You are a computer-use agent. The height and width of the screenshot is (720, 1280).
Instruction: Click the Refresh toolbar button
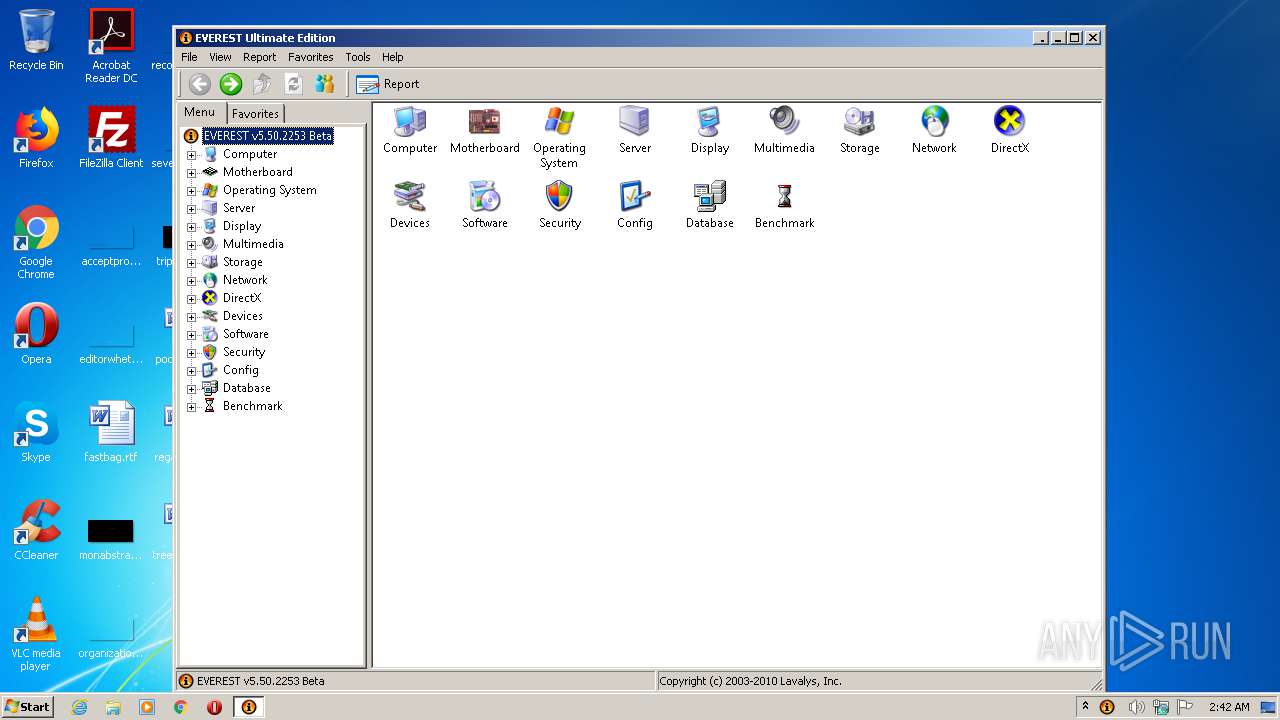point(293,84)
